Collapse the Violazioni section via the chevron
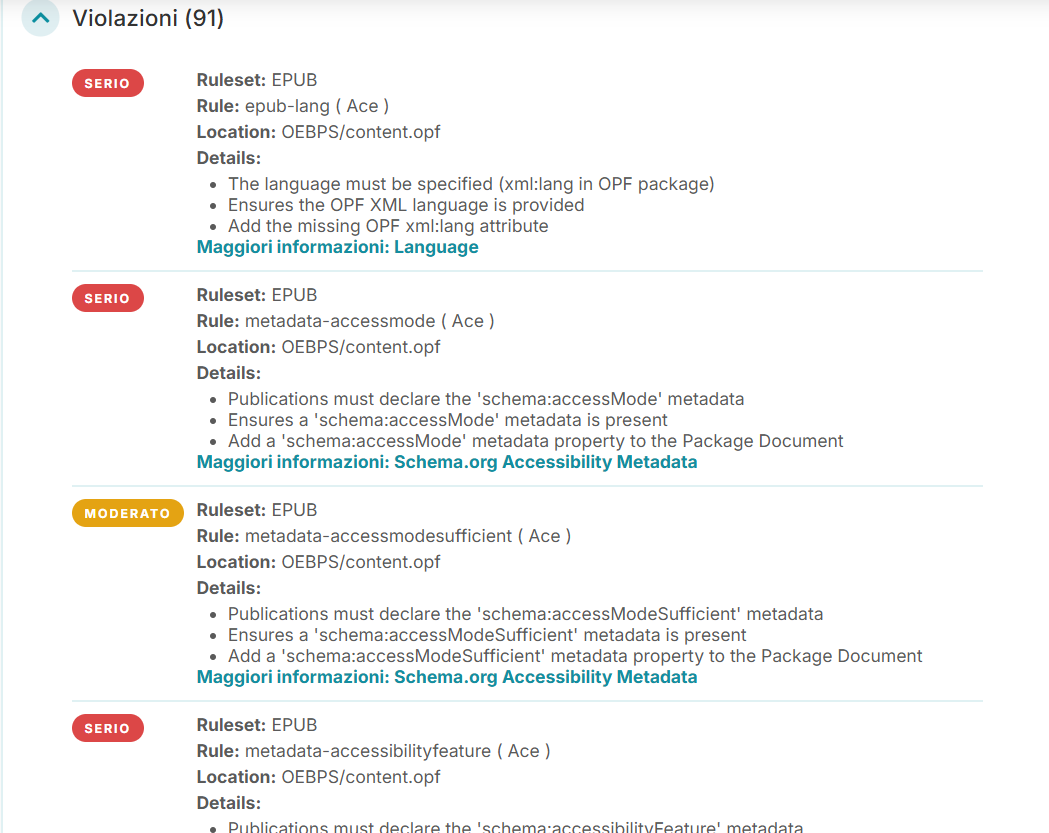 tap(40, 18)
